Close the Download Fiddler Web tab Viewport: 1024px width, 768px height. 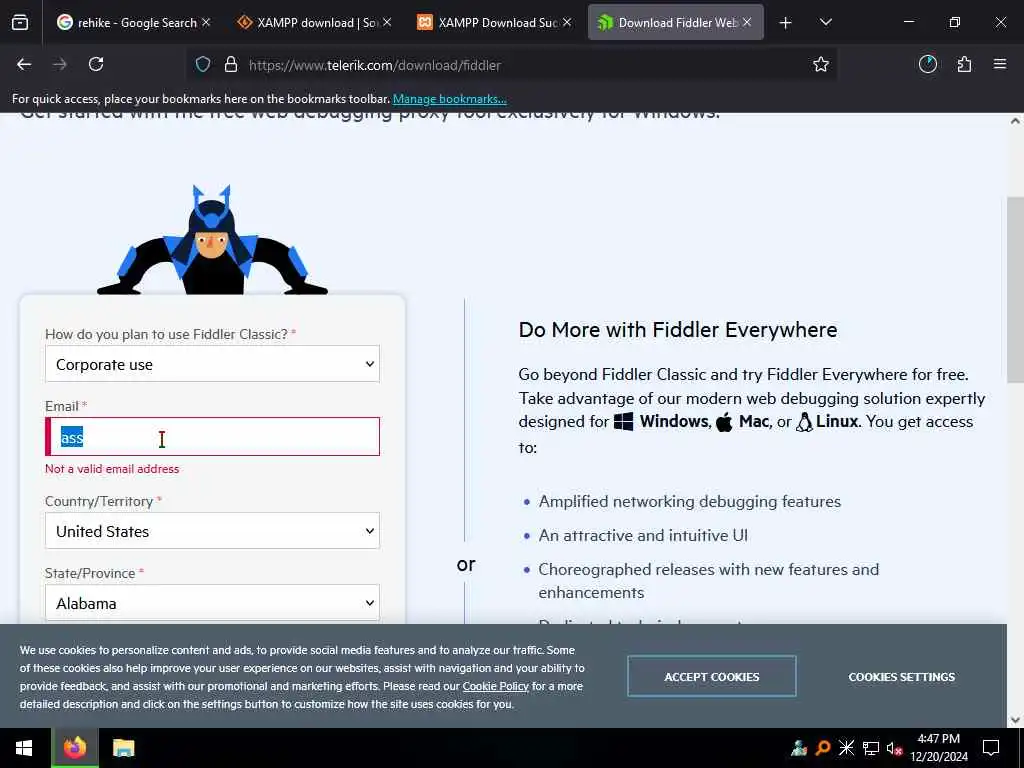click(x=746, y=22)
